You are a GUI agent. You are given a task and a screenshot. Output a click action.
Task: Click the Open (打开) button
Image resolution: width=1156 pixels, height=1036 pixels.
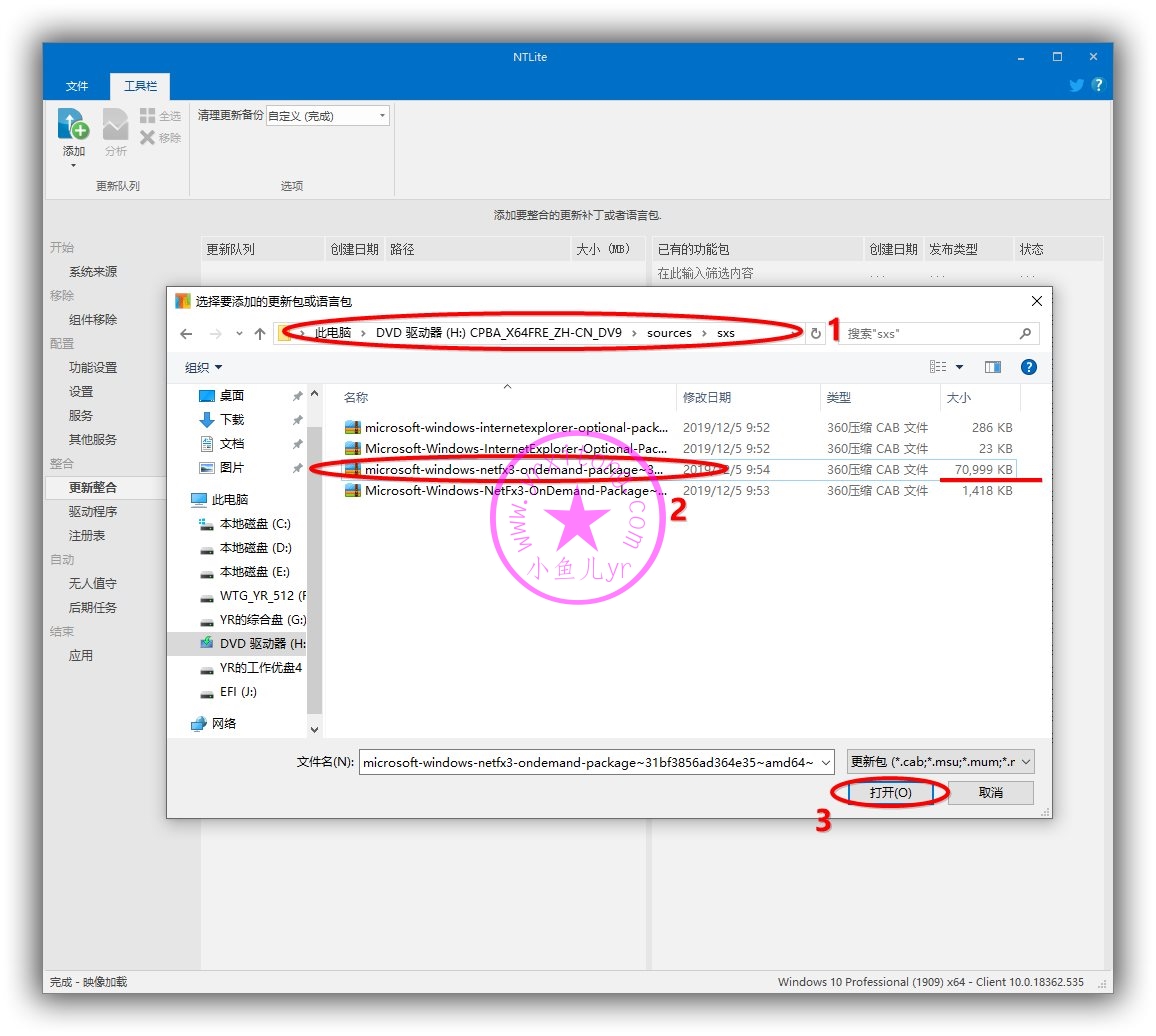(x=891, y=793)
